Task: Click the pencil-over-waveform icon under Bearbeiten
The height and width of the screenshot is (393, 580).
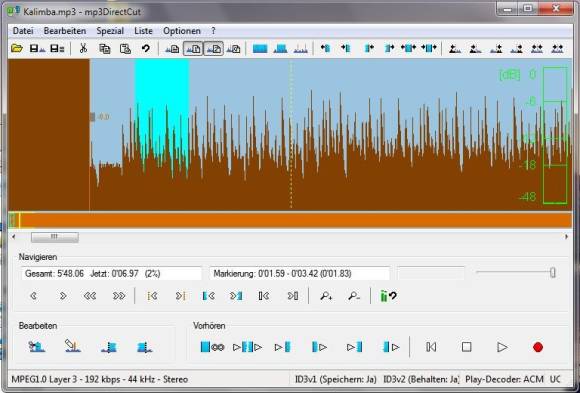Action: [x=72, y=347]
